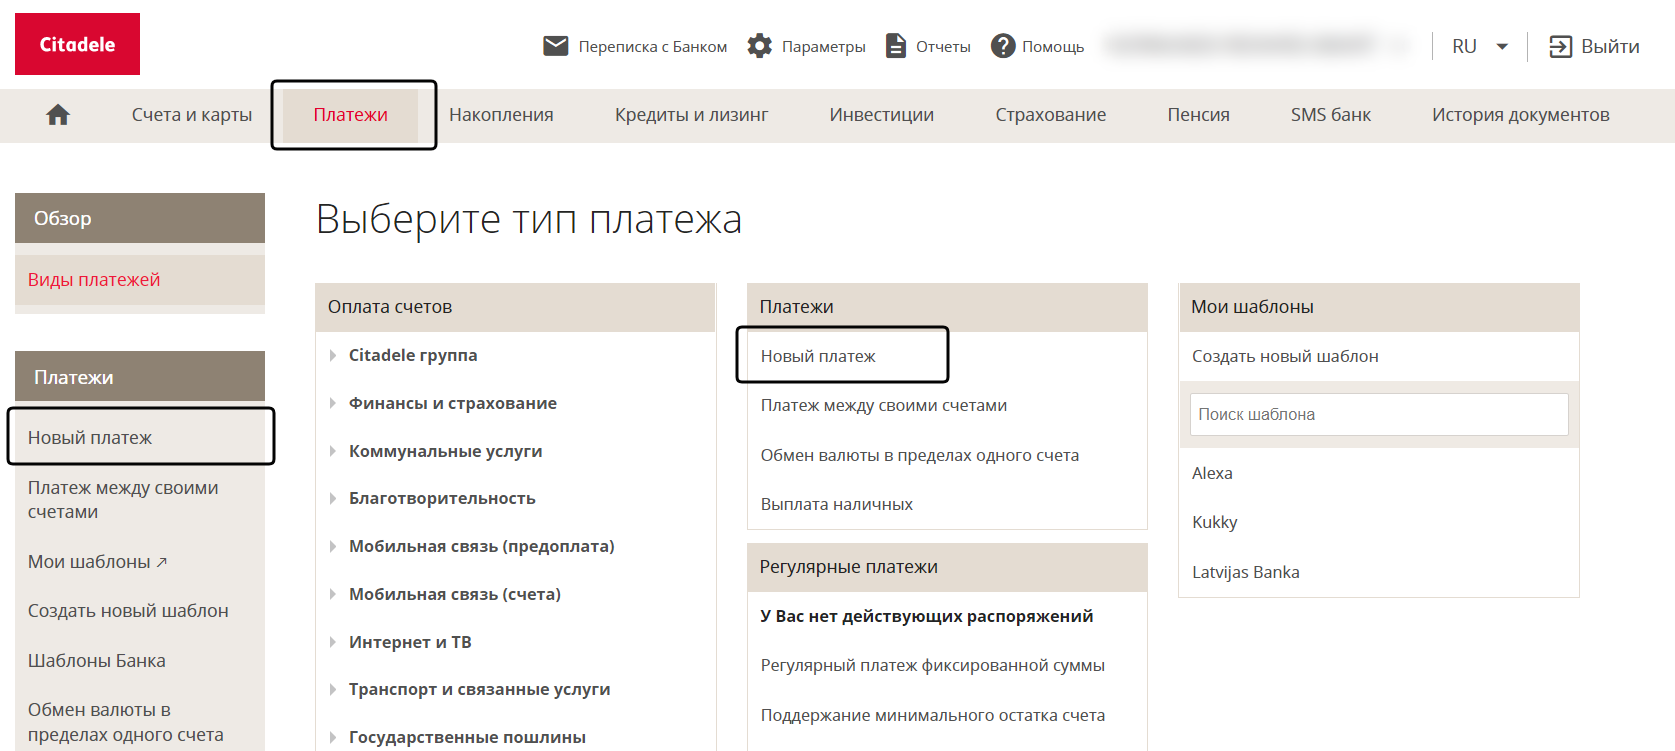
Task: Click the Выйти logout icon
Action: click(1560, 46)
